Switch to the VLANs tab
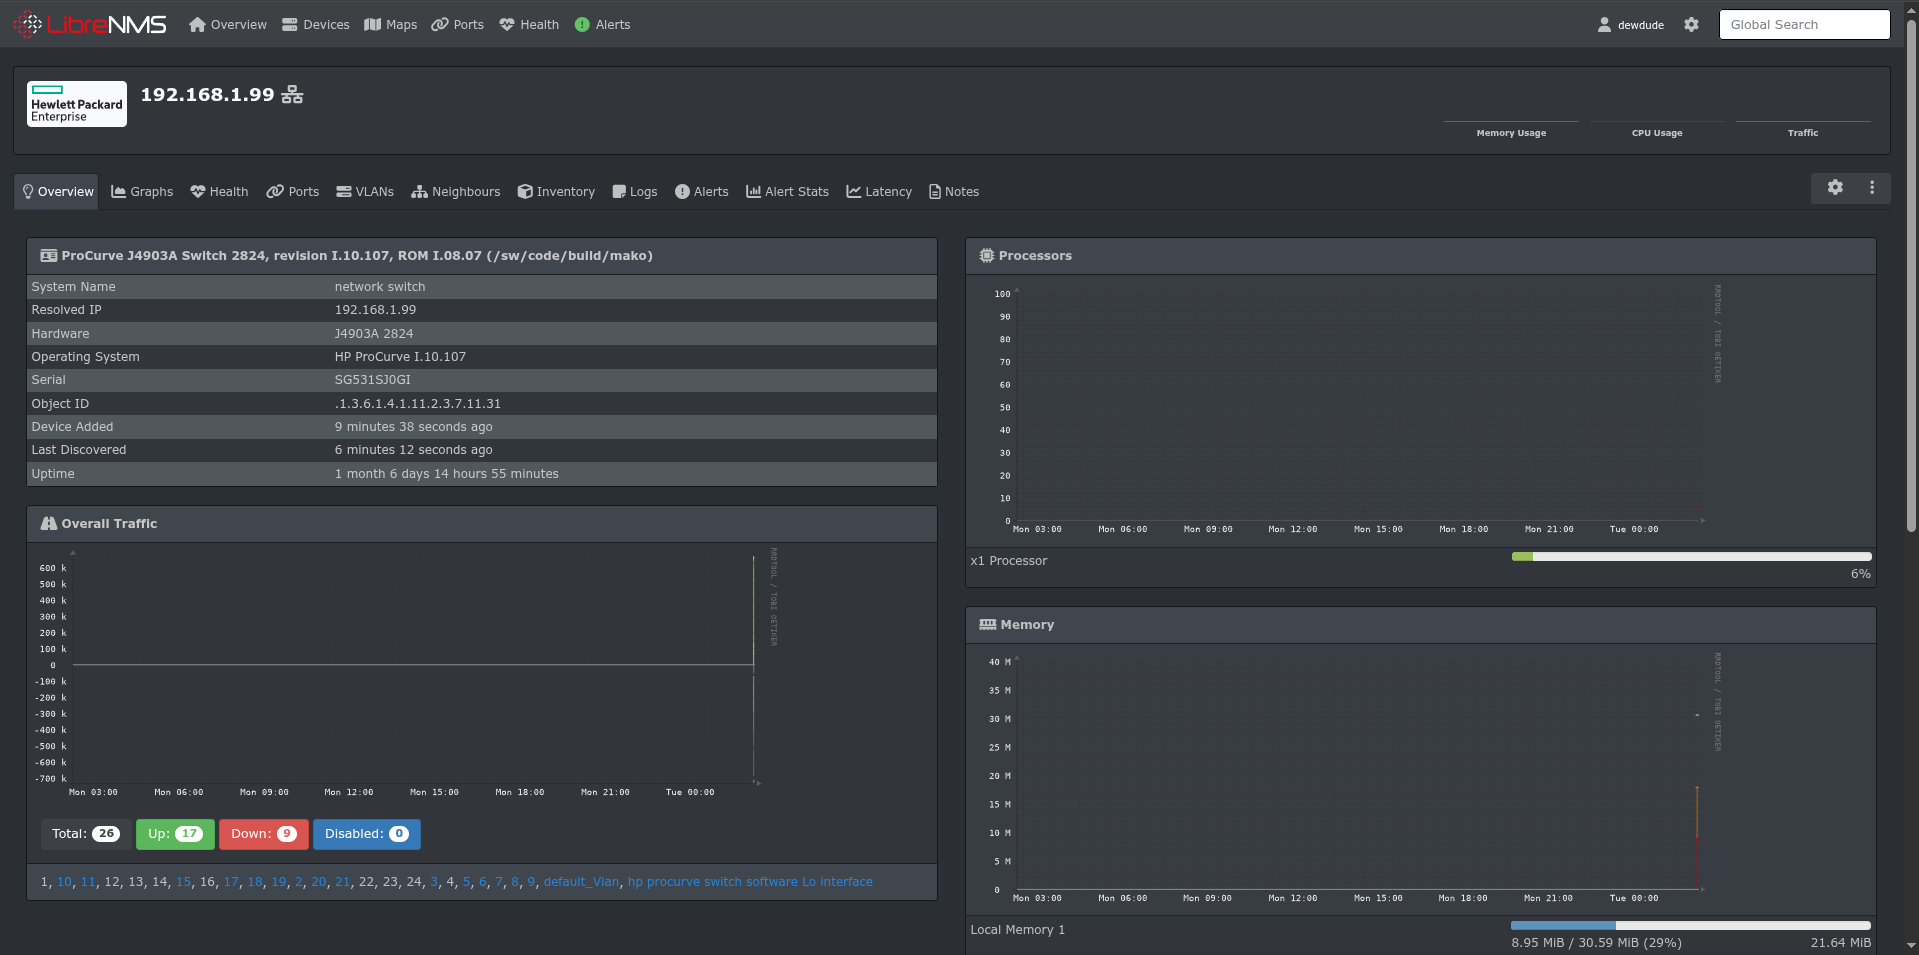Screen dimensions: 1919x955 click(x=365, y=191)
